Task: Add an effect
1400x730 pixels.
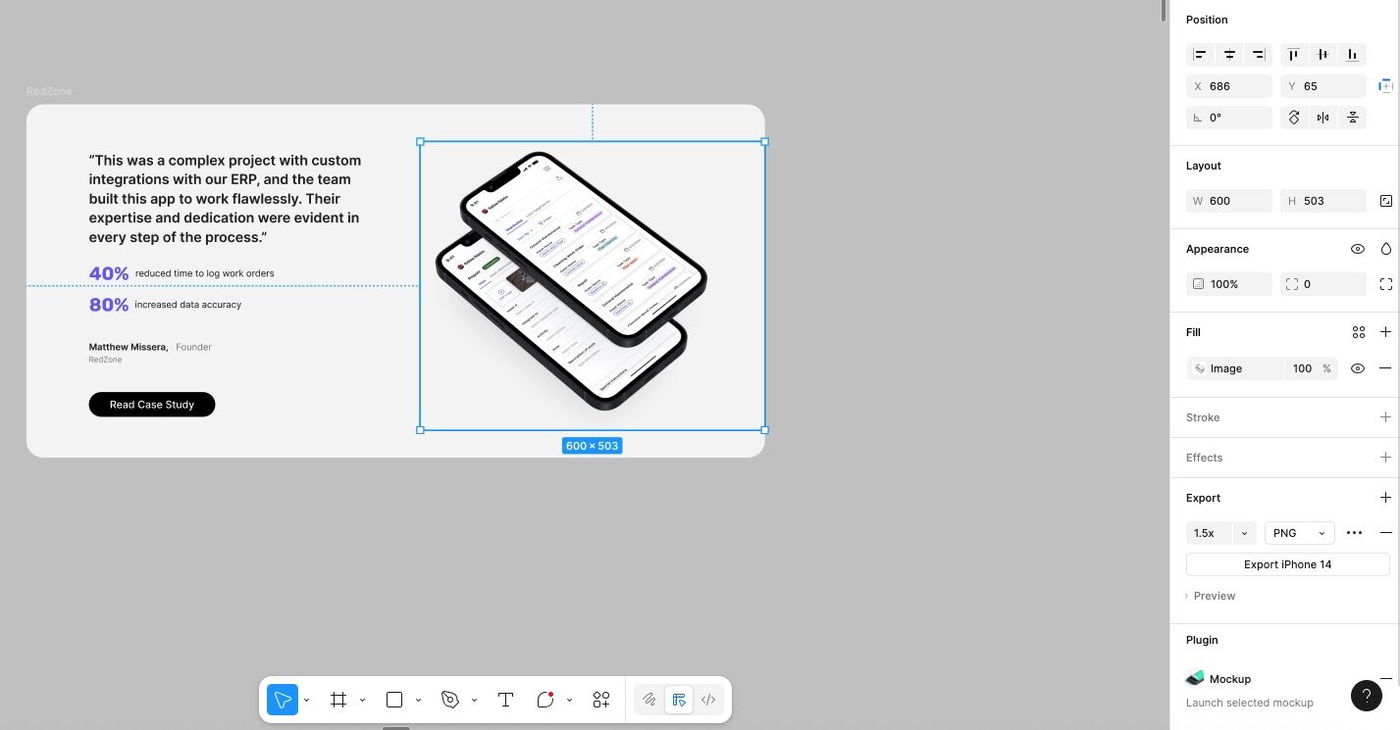Action: [x=1385, y=457]
